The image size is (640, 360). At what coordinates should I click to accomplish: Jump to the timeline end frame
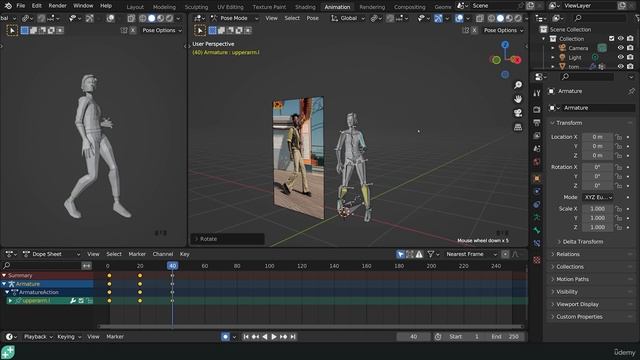point(293,337)
